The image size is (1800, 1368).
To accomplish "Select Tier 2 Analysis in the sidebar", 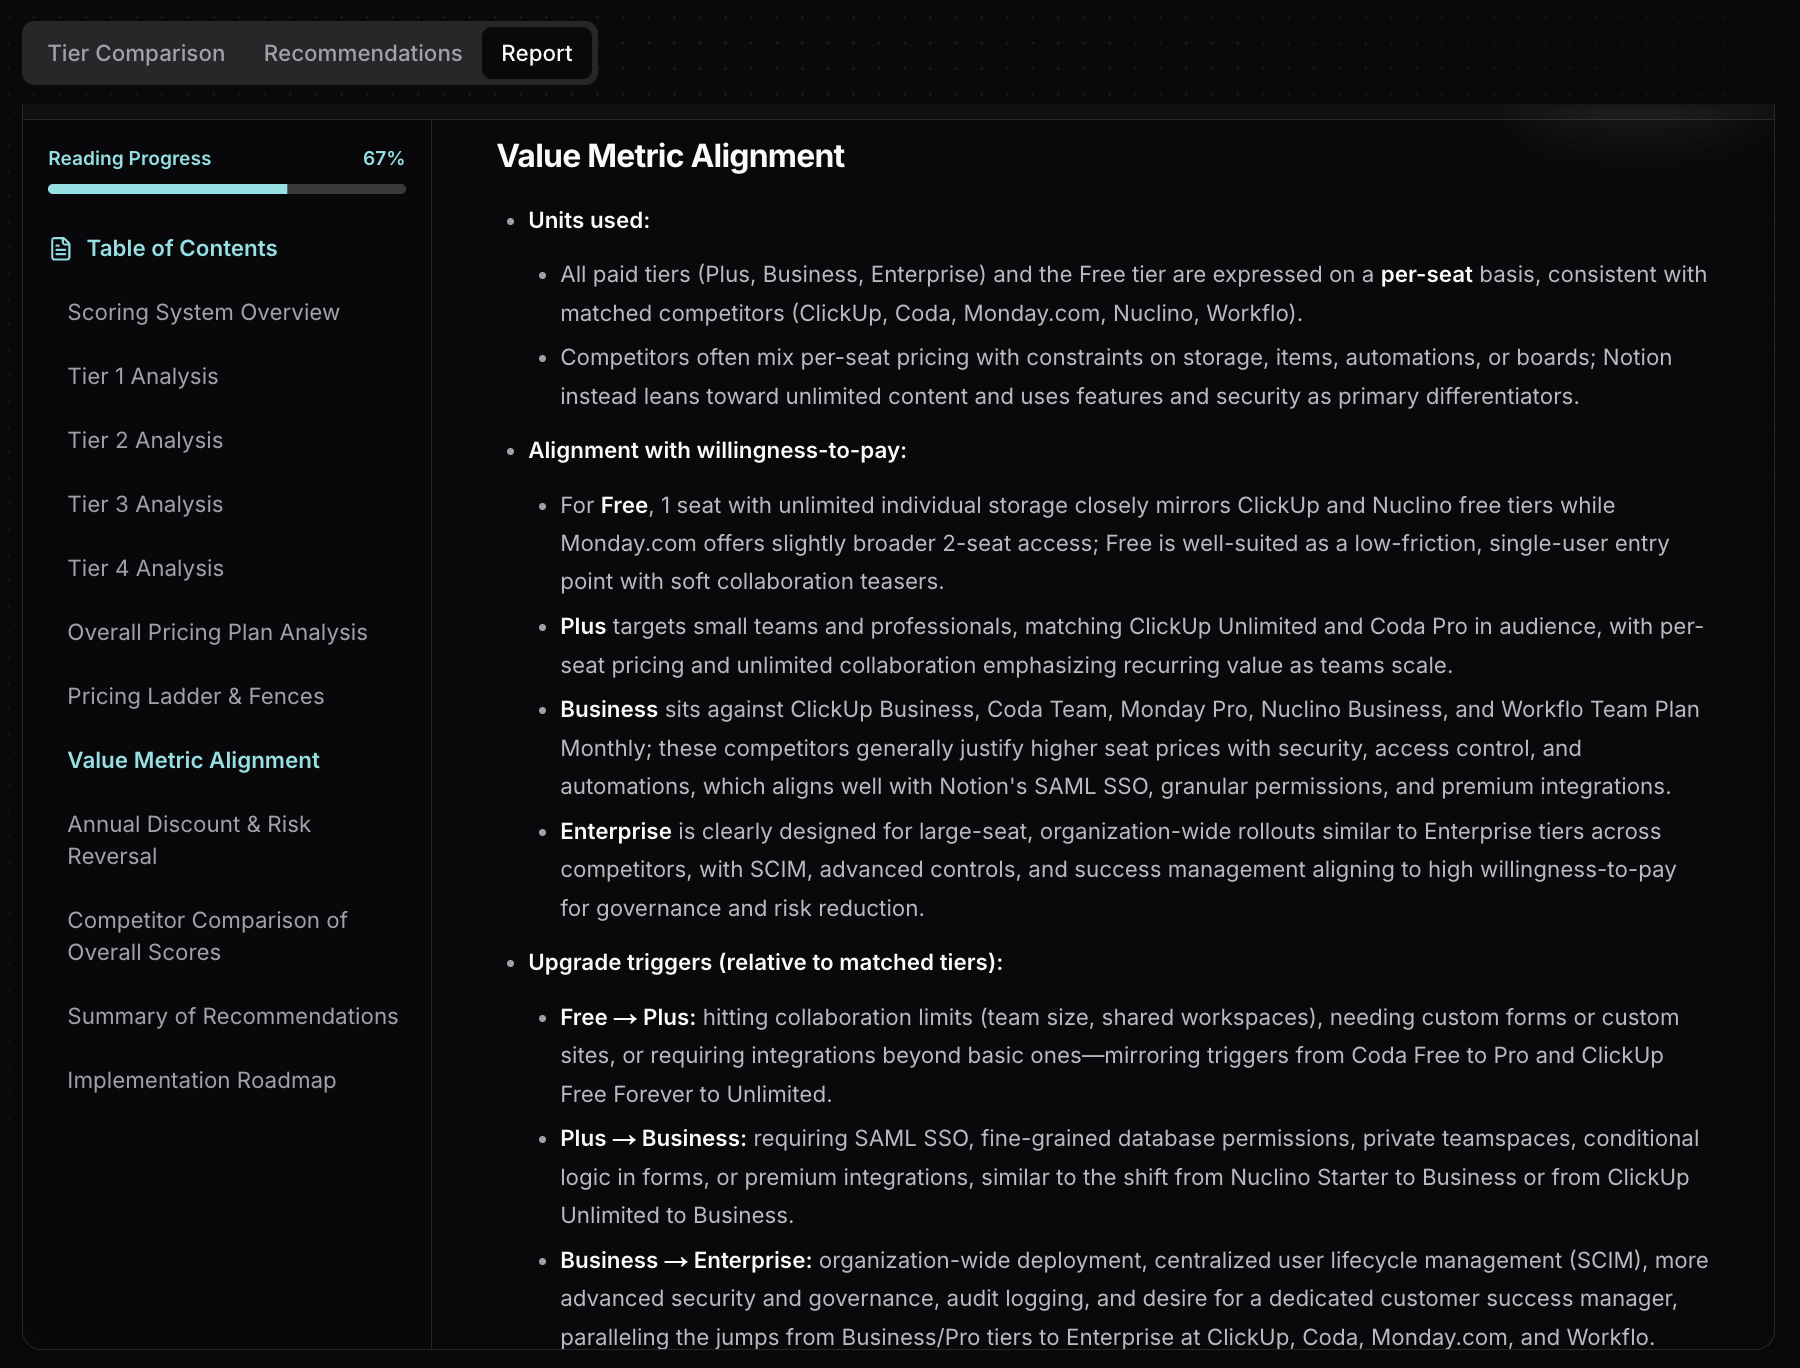I will pyautogui.click(x=145, y=440).
